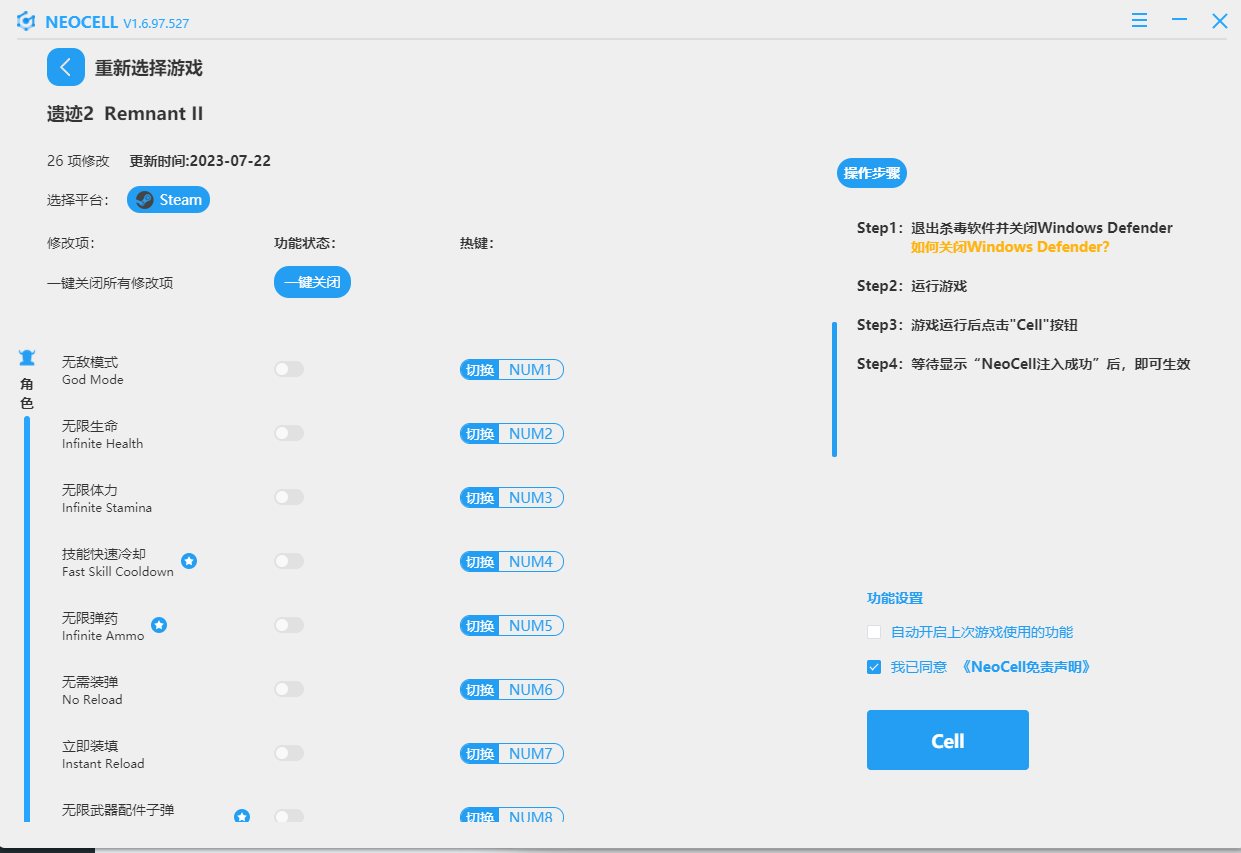Switch on Infinite Ammo toggle
The image size is (1241, 853).
click(289, 625)
